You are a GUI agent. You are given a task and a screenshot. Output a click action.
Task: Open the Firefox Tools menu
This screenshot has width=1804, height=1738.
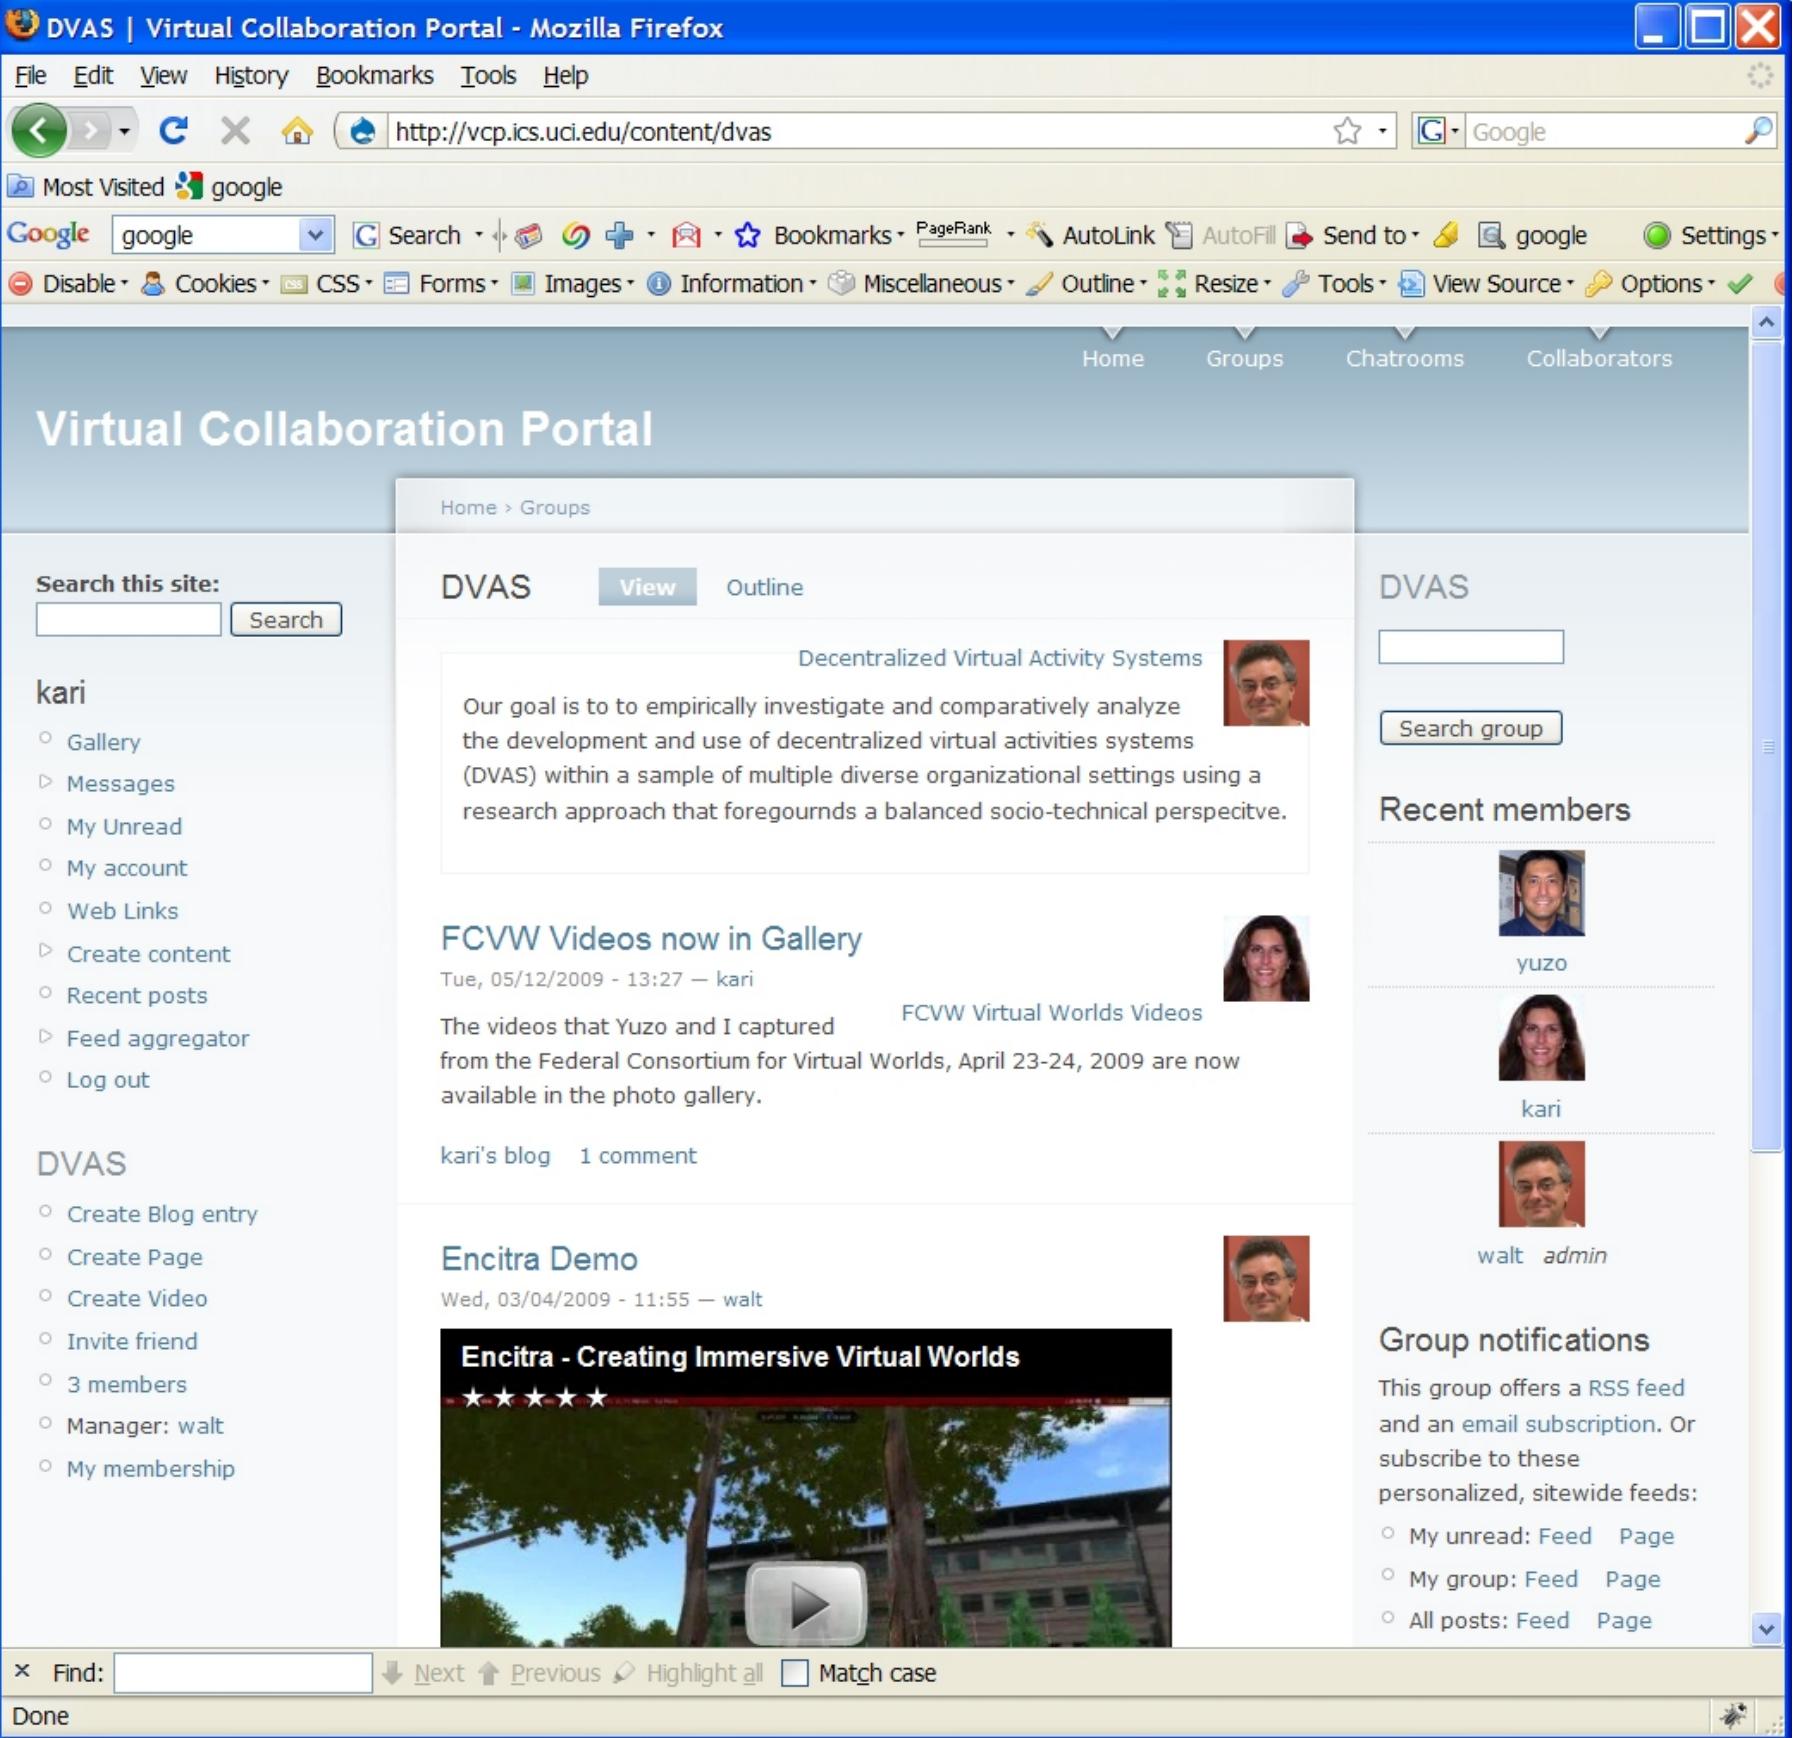tap(488, 76)
